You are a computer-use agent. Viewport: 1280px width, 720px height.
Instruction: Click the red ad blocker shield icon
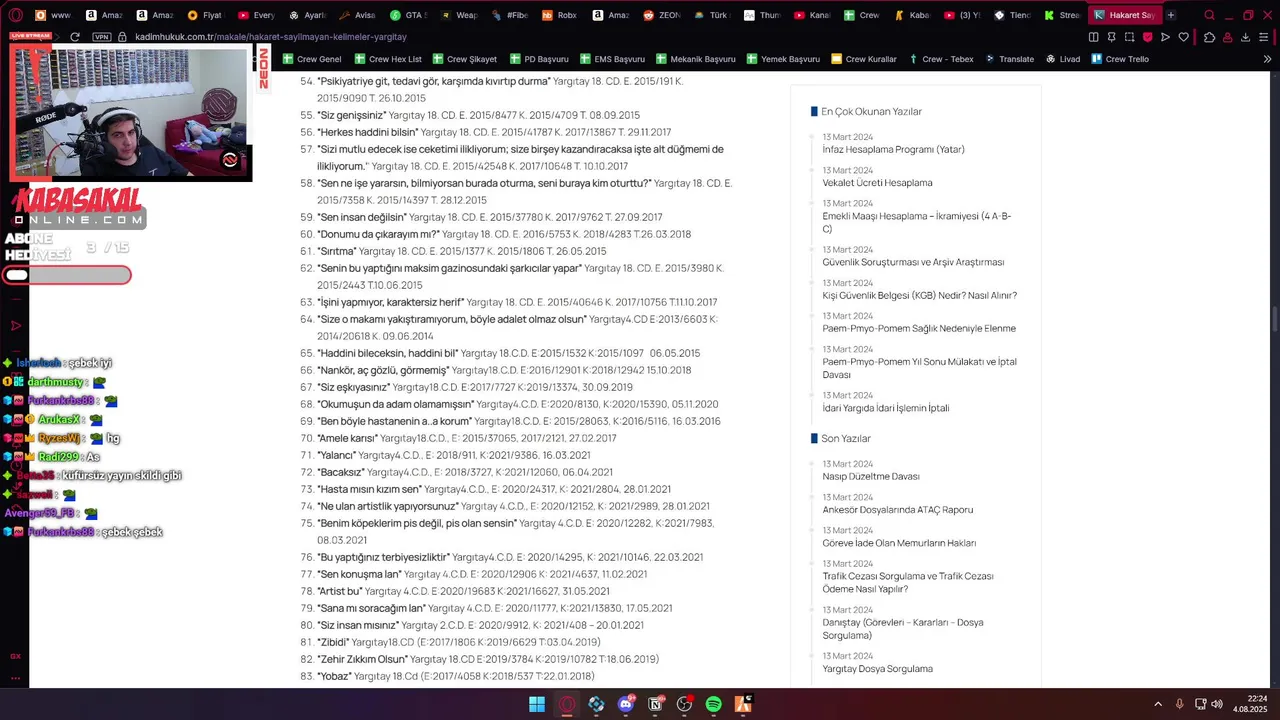pos(1147,37)
